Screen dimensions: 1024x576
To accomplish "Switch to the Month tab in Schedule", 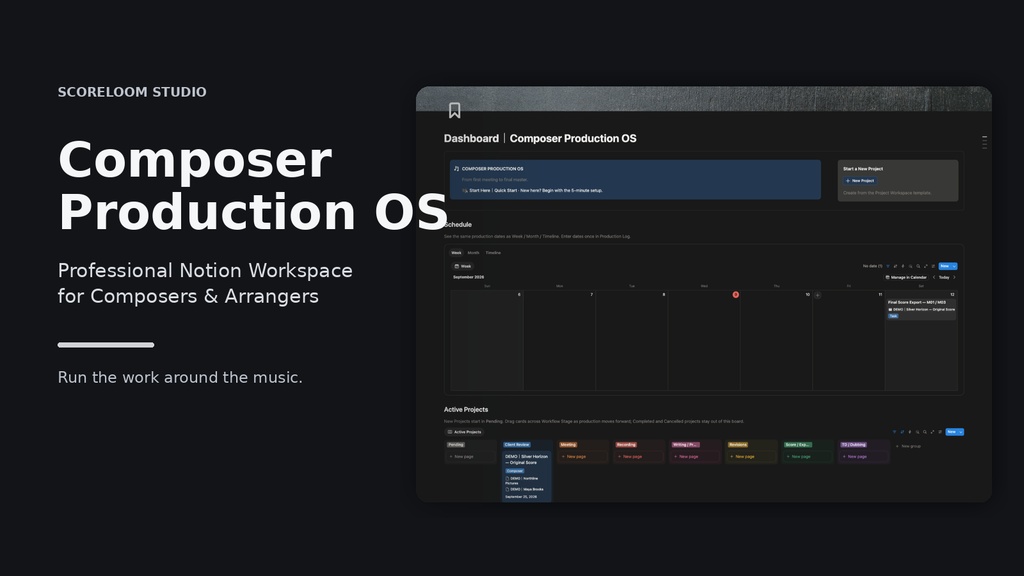I will click(473, 253).
